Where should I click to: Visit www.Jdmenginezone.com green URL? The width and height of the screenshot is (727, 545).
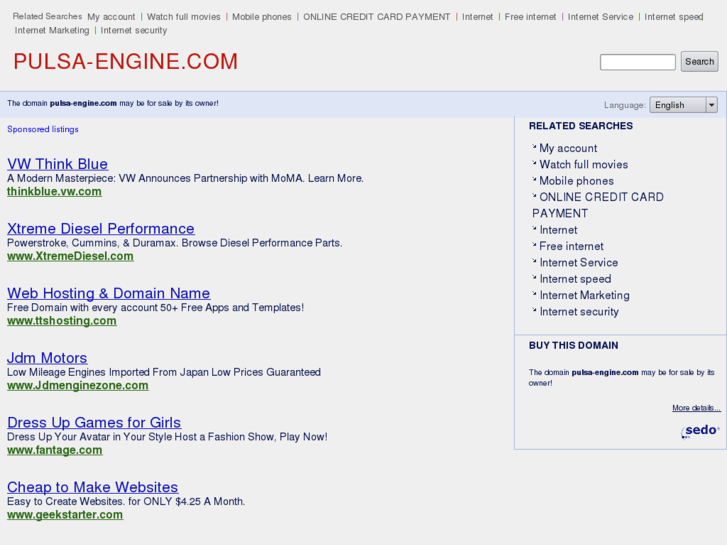point(77,385)
